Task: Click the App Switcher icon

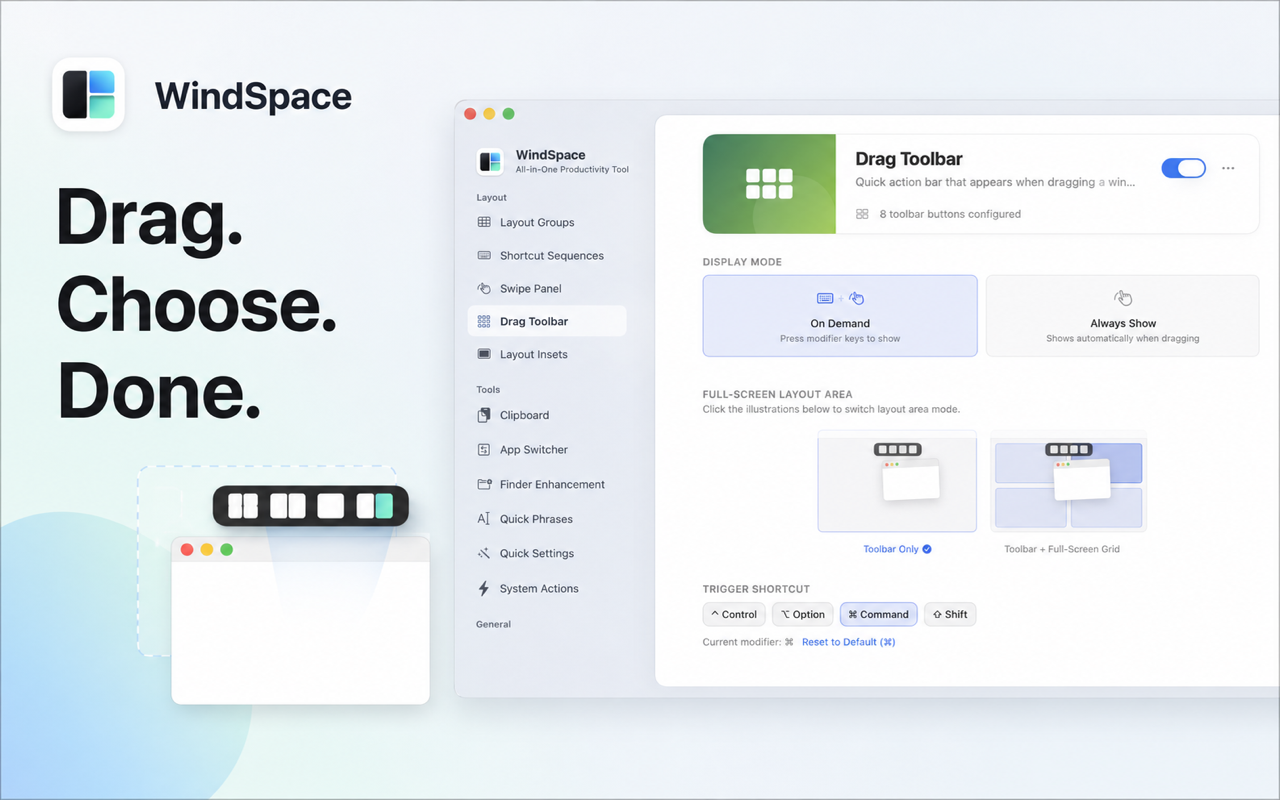Action: coord(484,450)
